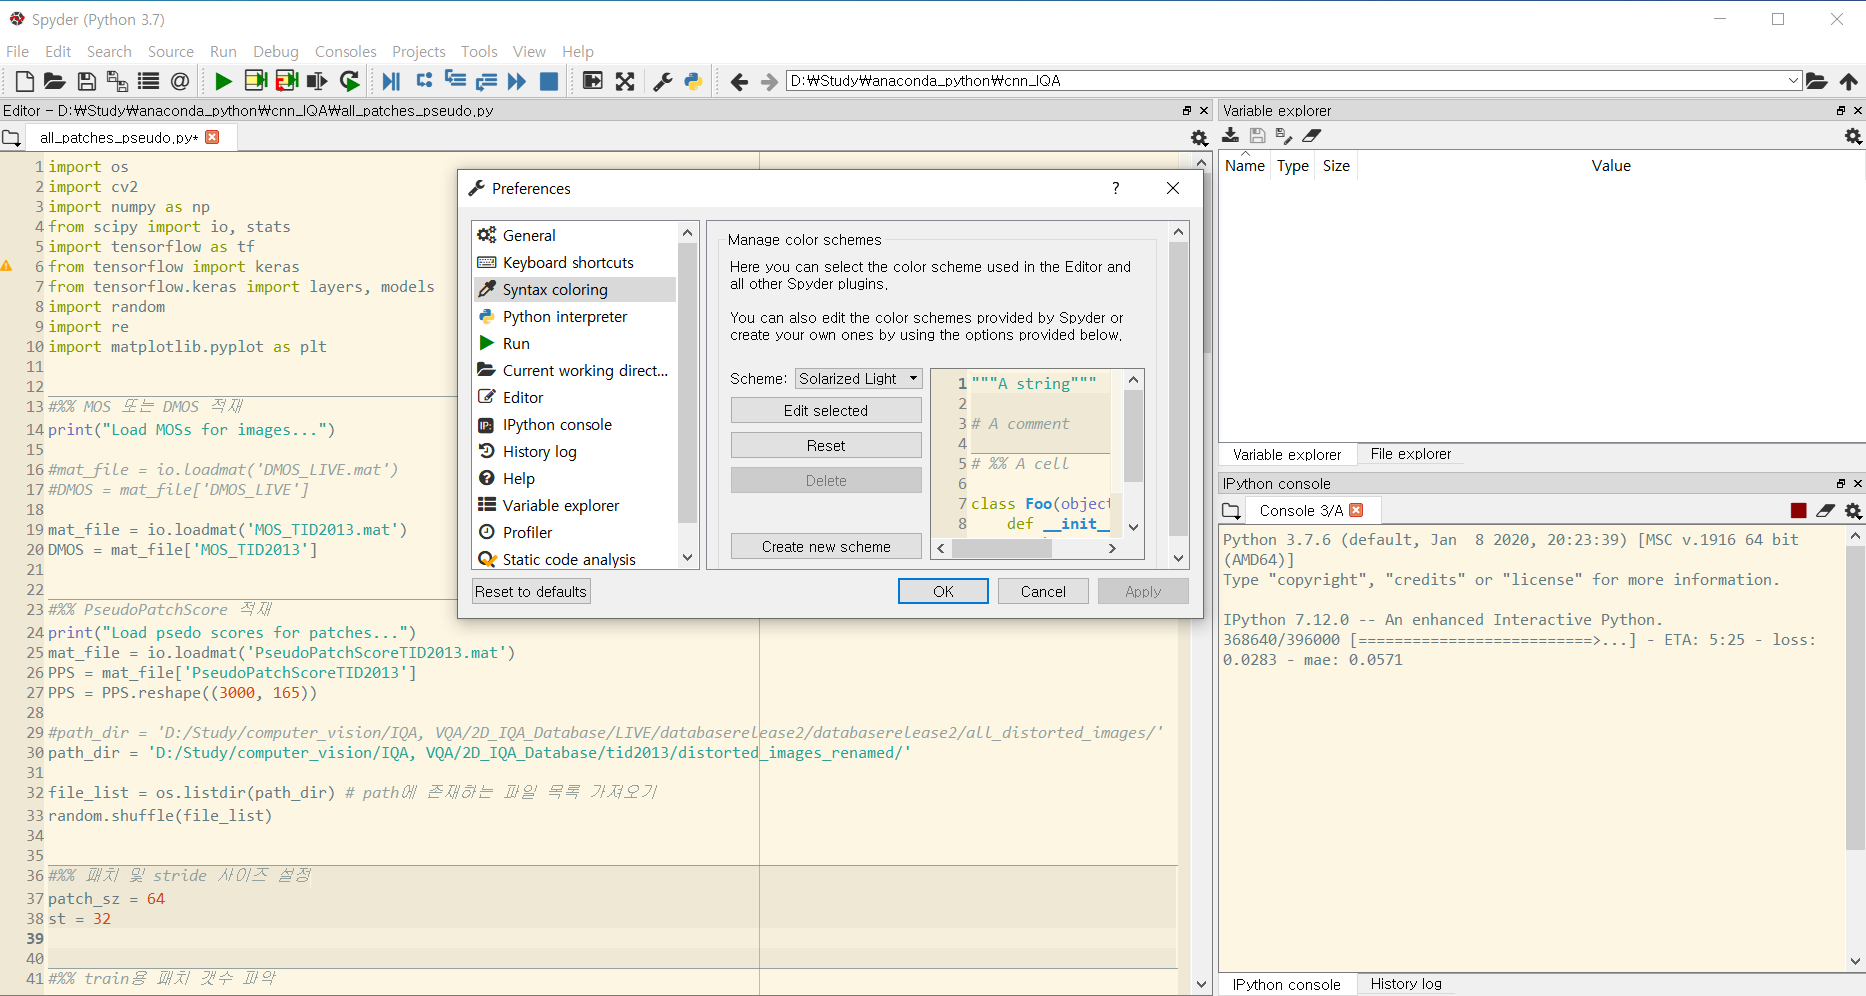
Task: Close the all_patches_pseudo.py tab
Action: tap(212, 137)
